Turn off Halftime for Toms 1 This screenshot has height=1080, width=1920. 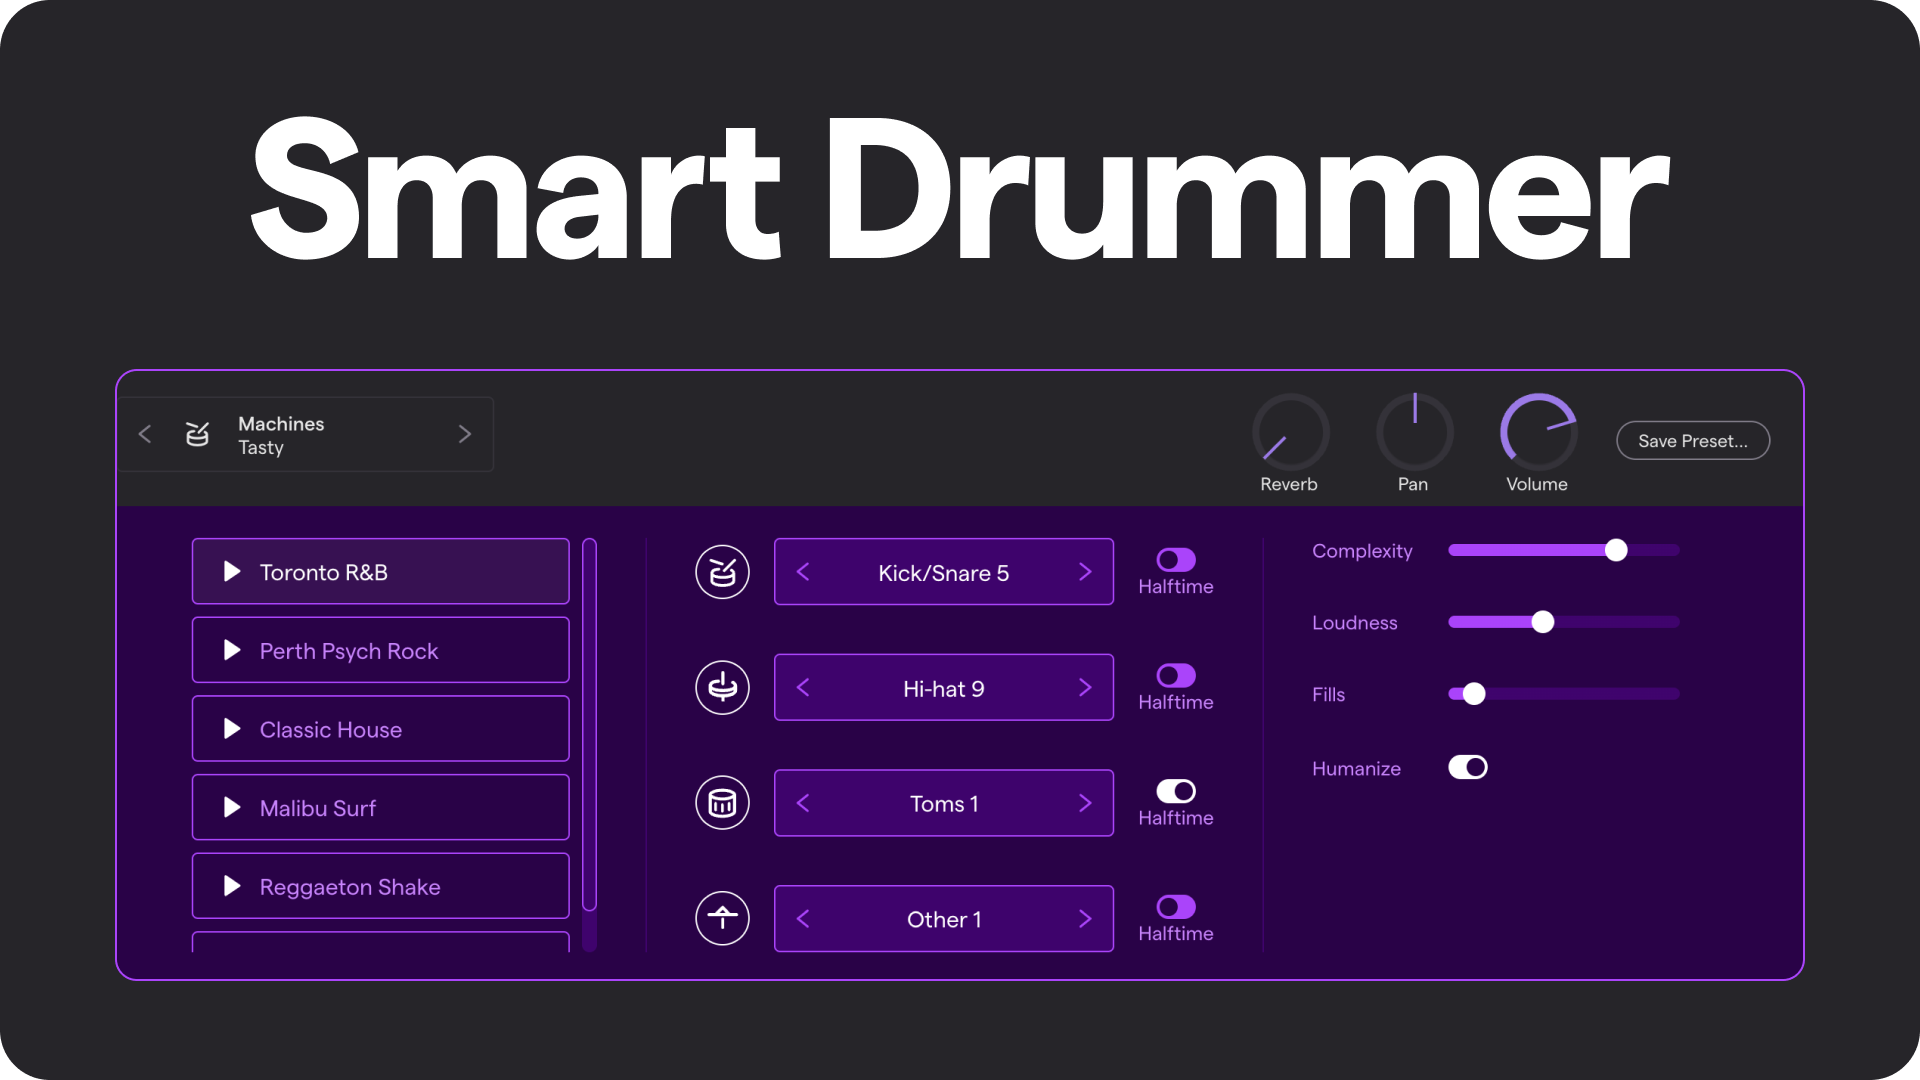point(1175,789)
